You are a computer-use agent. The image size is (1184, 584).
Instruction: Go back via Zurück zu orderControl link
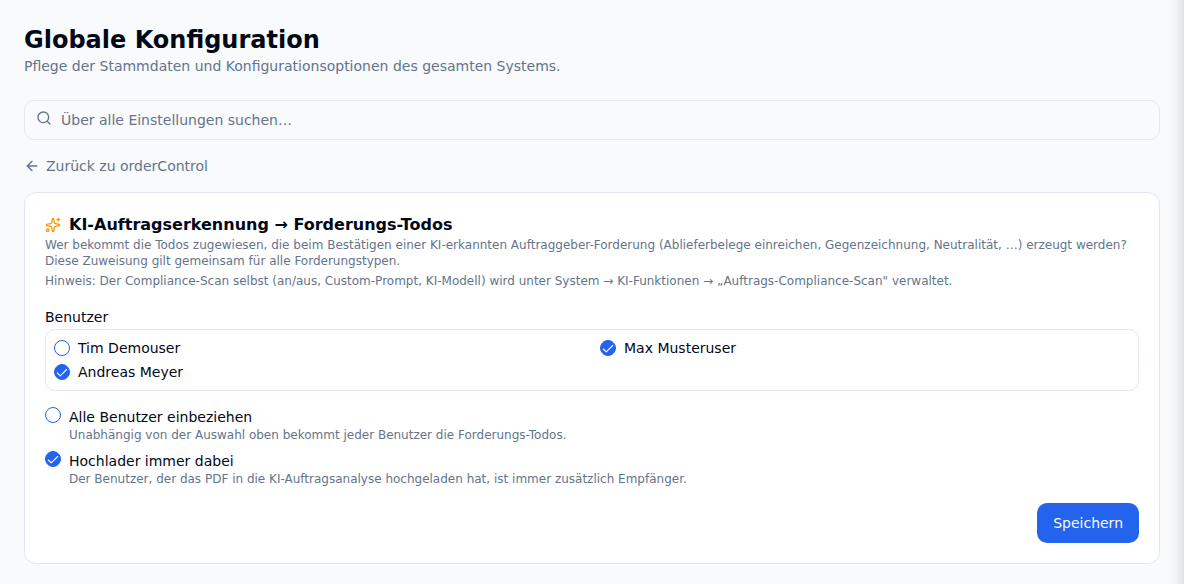[x=116, y=166]
